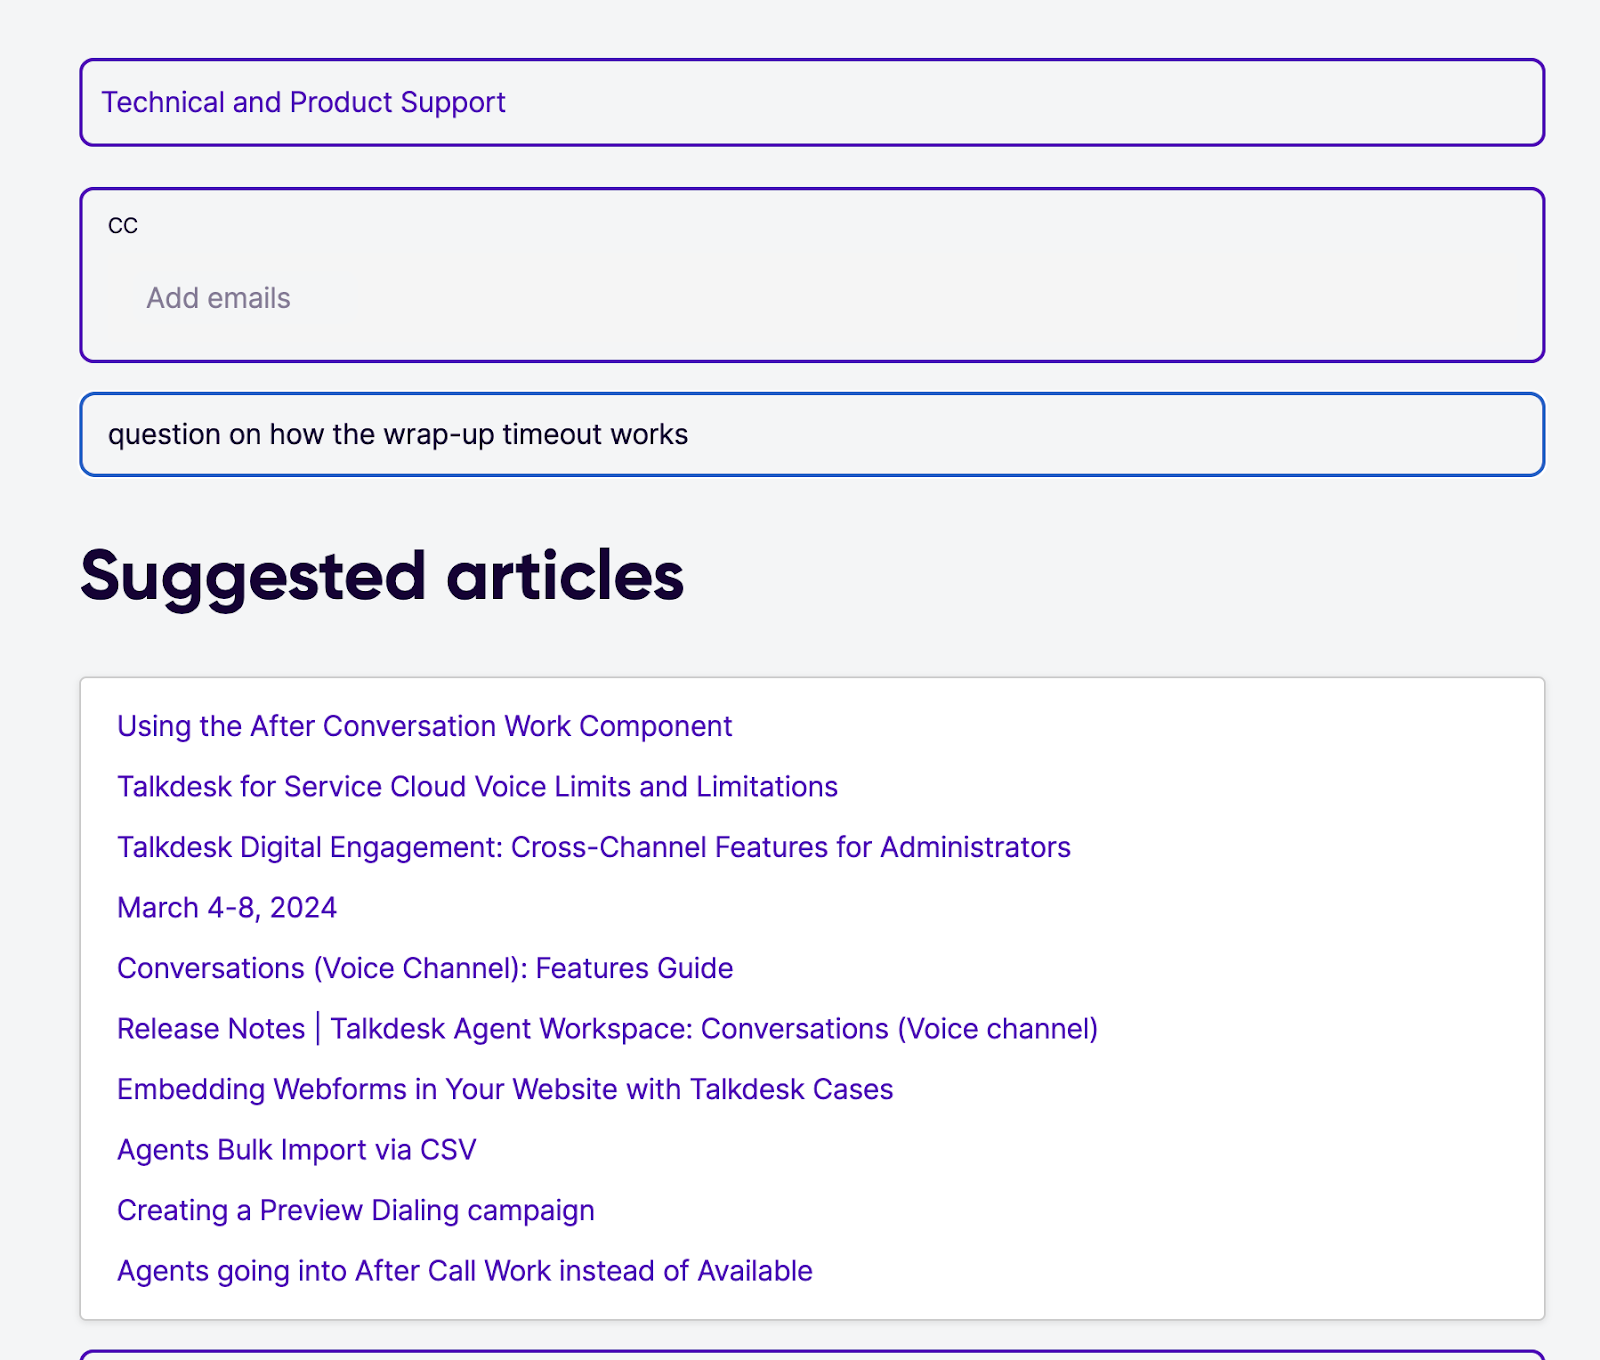Open Using the After Conversation Work Component article
This screenshot has height=1360, width=1600.
[424, 726]
